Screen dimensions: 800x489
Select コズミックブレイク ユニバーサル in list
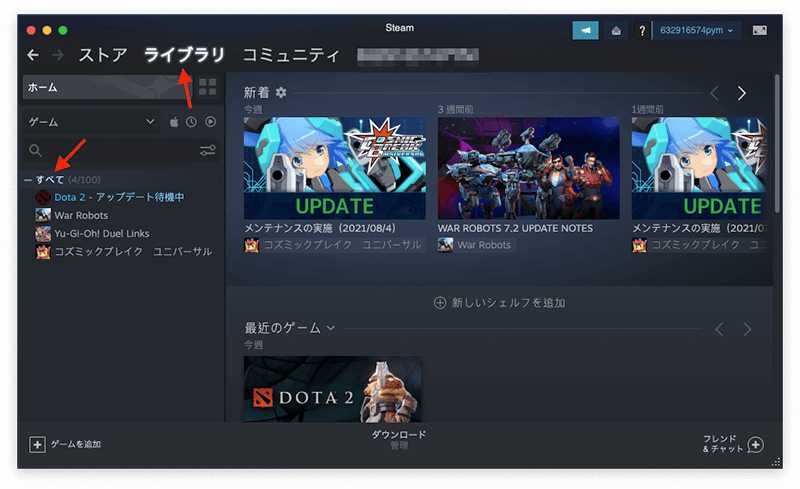click(133, 252)
